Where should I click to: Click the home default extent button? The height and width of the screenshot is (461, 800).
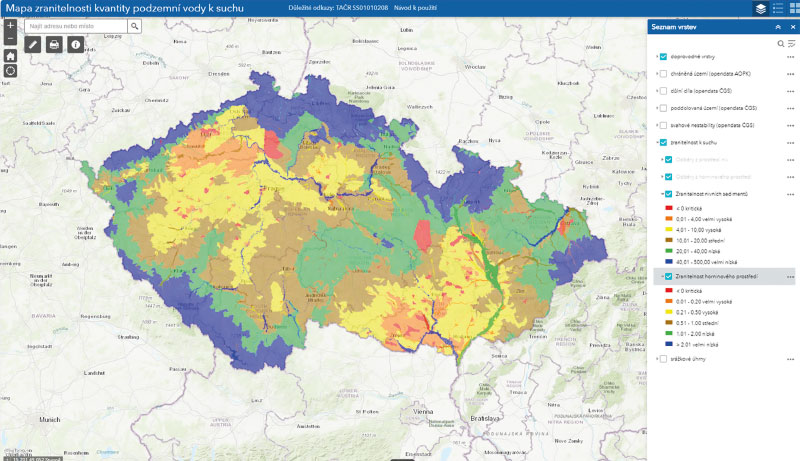point(10,56)
